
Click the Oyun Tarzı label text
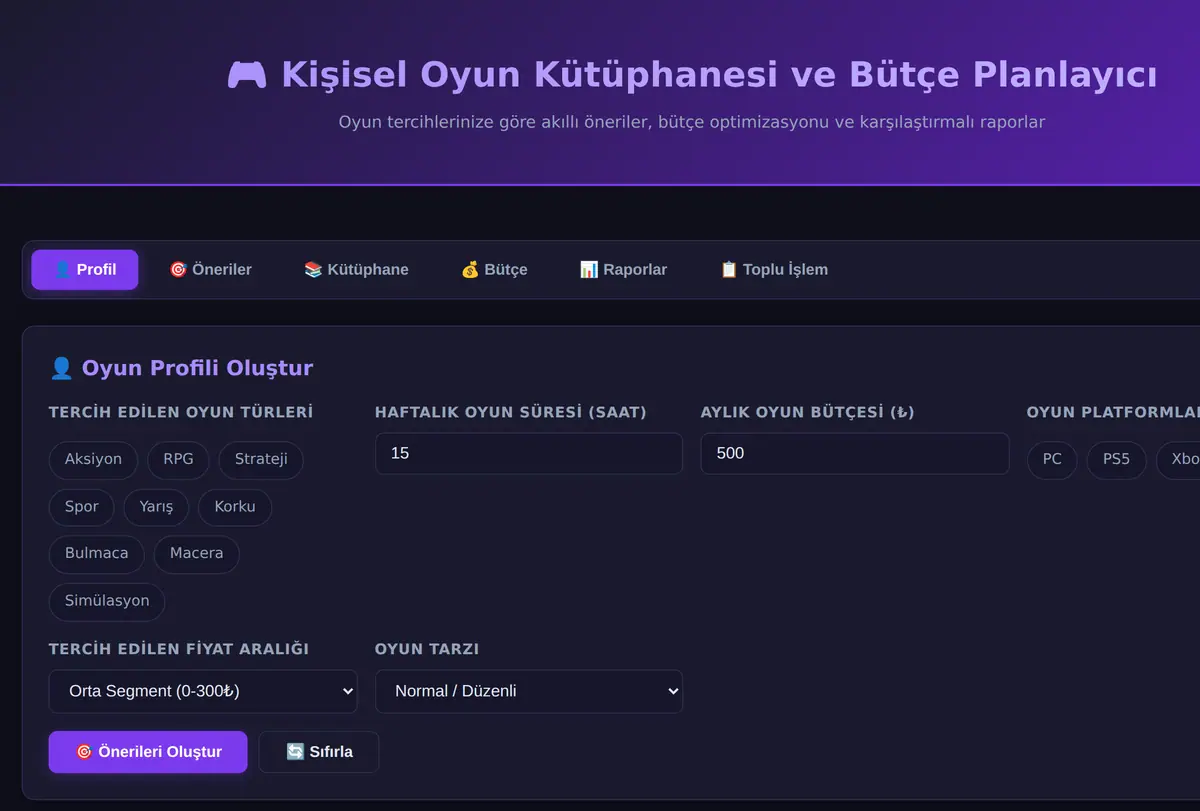[427, 649]
